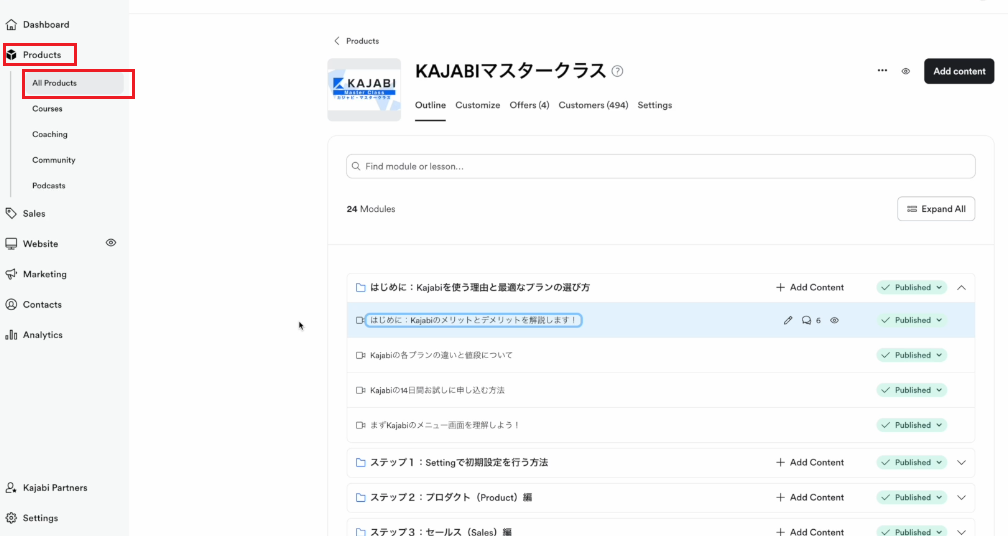This screenshot has height=536, width=1008.
Task: Open lesson はじめに：Kajabiのメリットとデメリット
Action: 473,320
